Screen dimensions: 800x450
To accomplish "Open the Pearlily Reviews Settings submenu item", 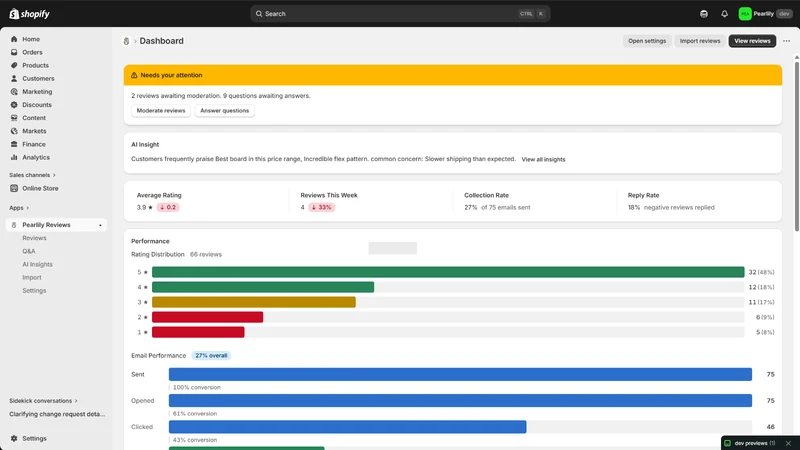I will tap(34, 290).
